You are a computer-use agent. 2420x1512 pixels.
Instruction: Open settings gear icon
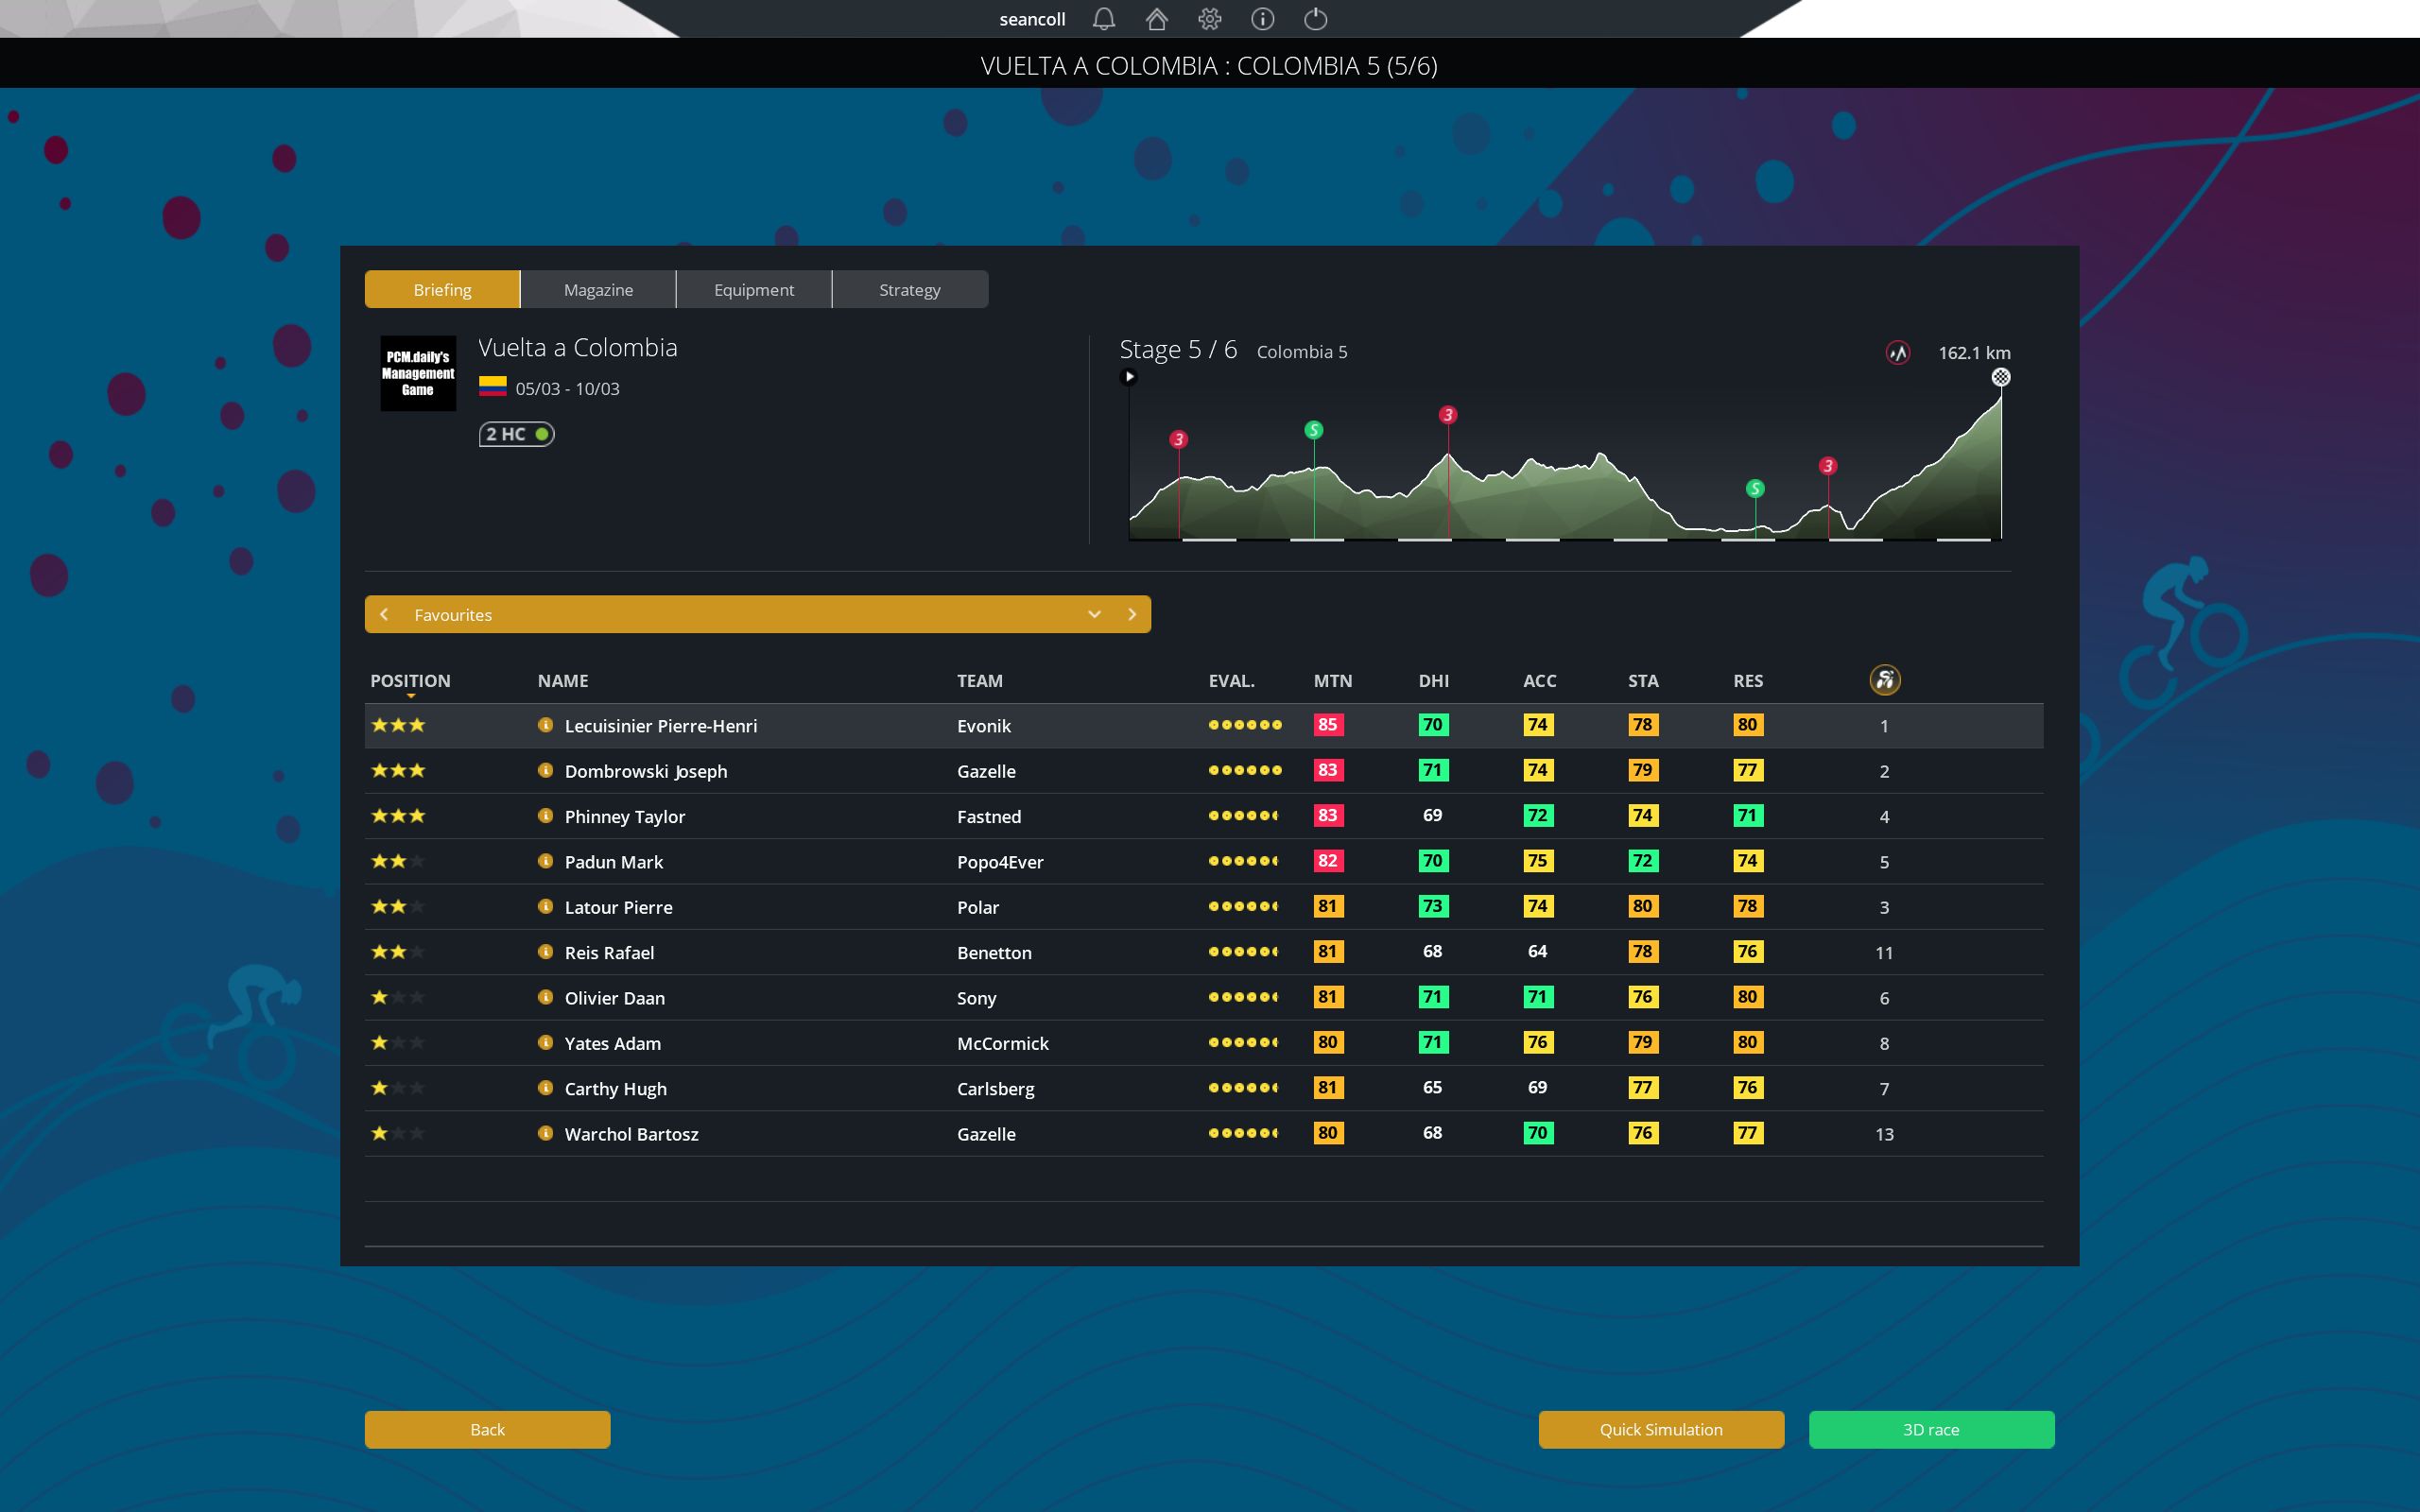click(1209, 19)
